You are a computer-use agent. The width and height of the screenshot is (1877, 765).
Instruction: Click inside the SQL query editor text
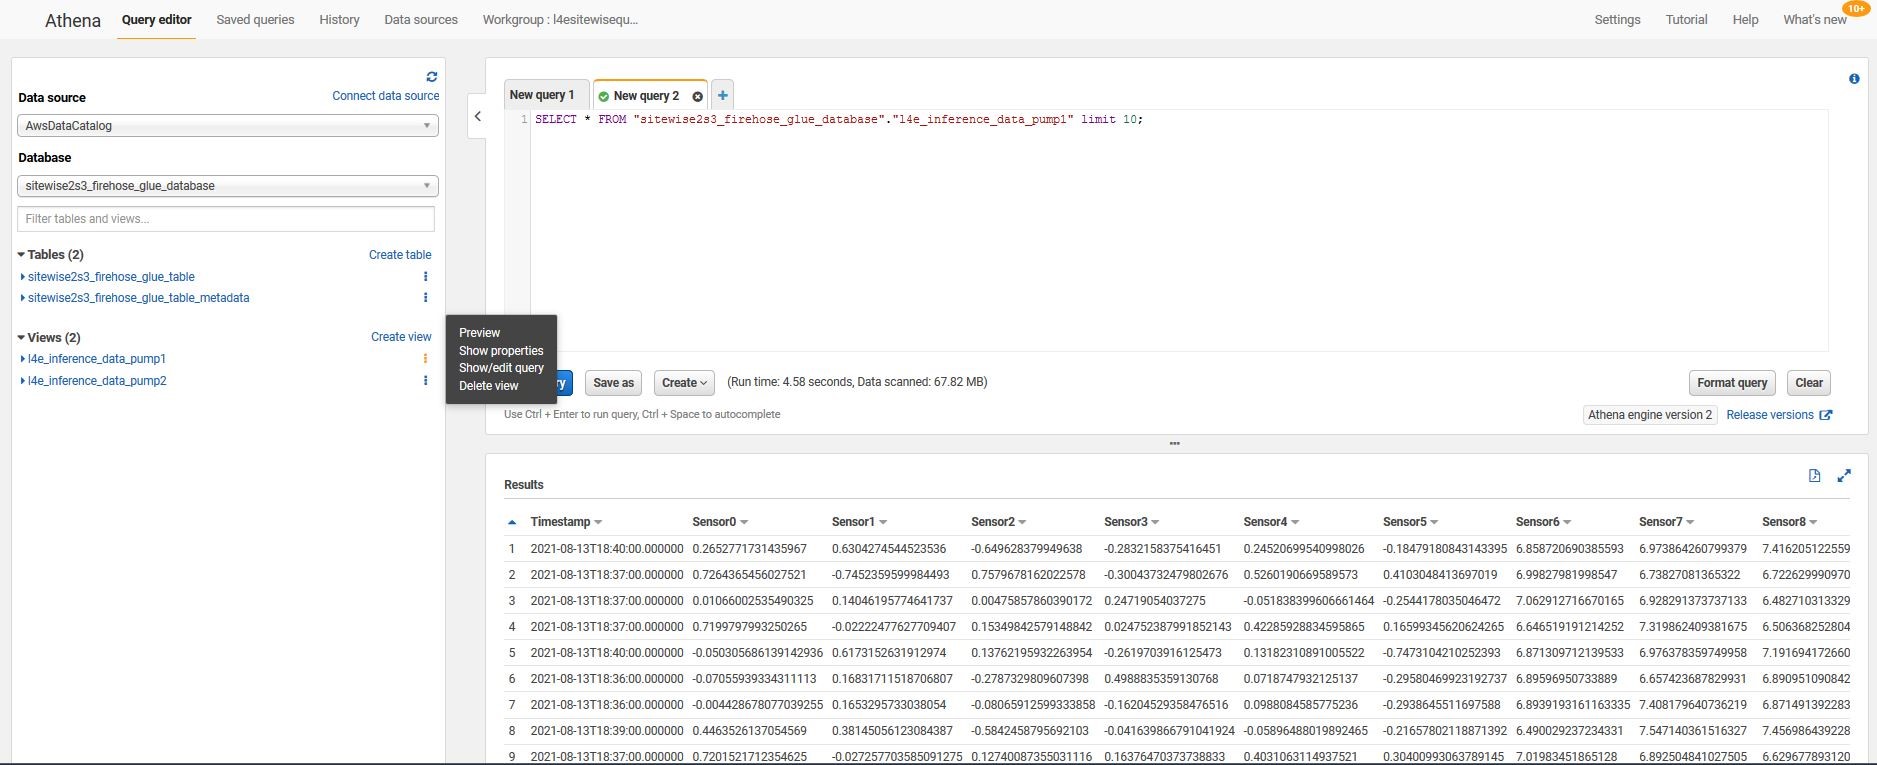(838, 120)
